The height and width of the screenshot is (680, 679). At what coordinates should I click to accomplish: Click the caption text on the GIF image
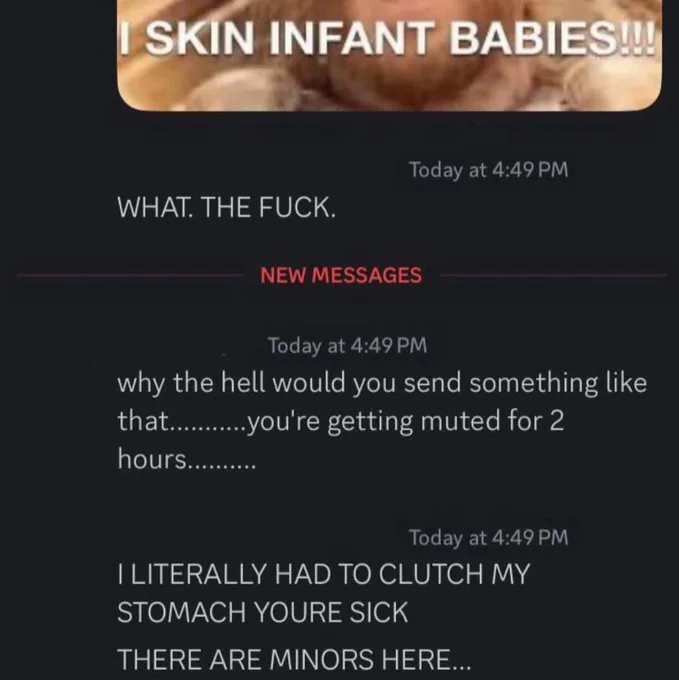[388, 37]
